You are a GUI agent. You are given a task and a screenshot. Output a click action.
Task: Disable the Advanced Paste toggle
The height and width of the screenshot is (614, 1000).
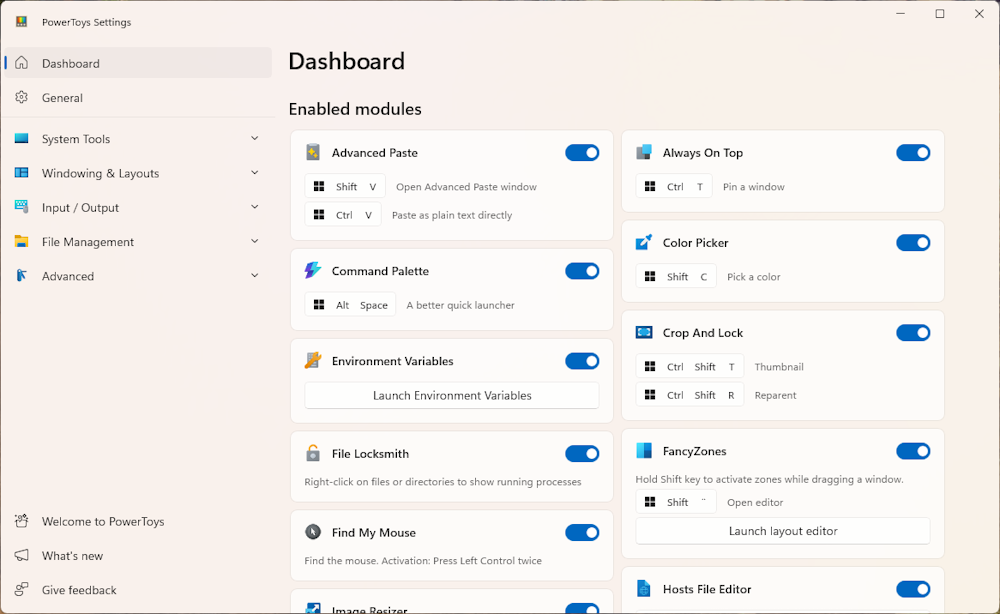pos(582,152)
